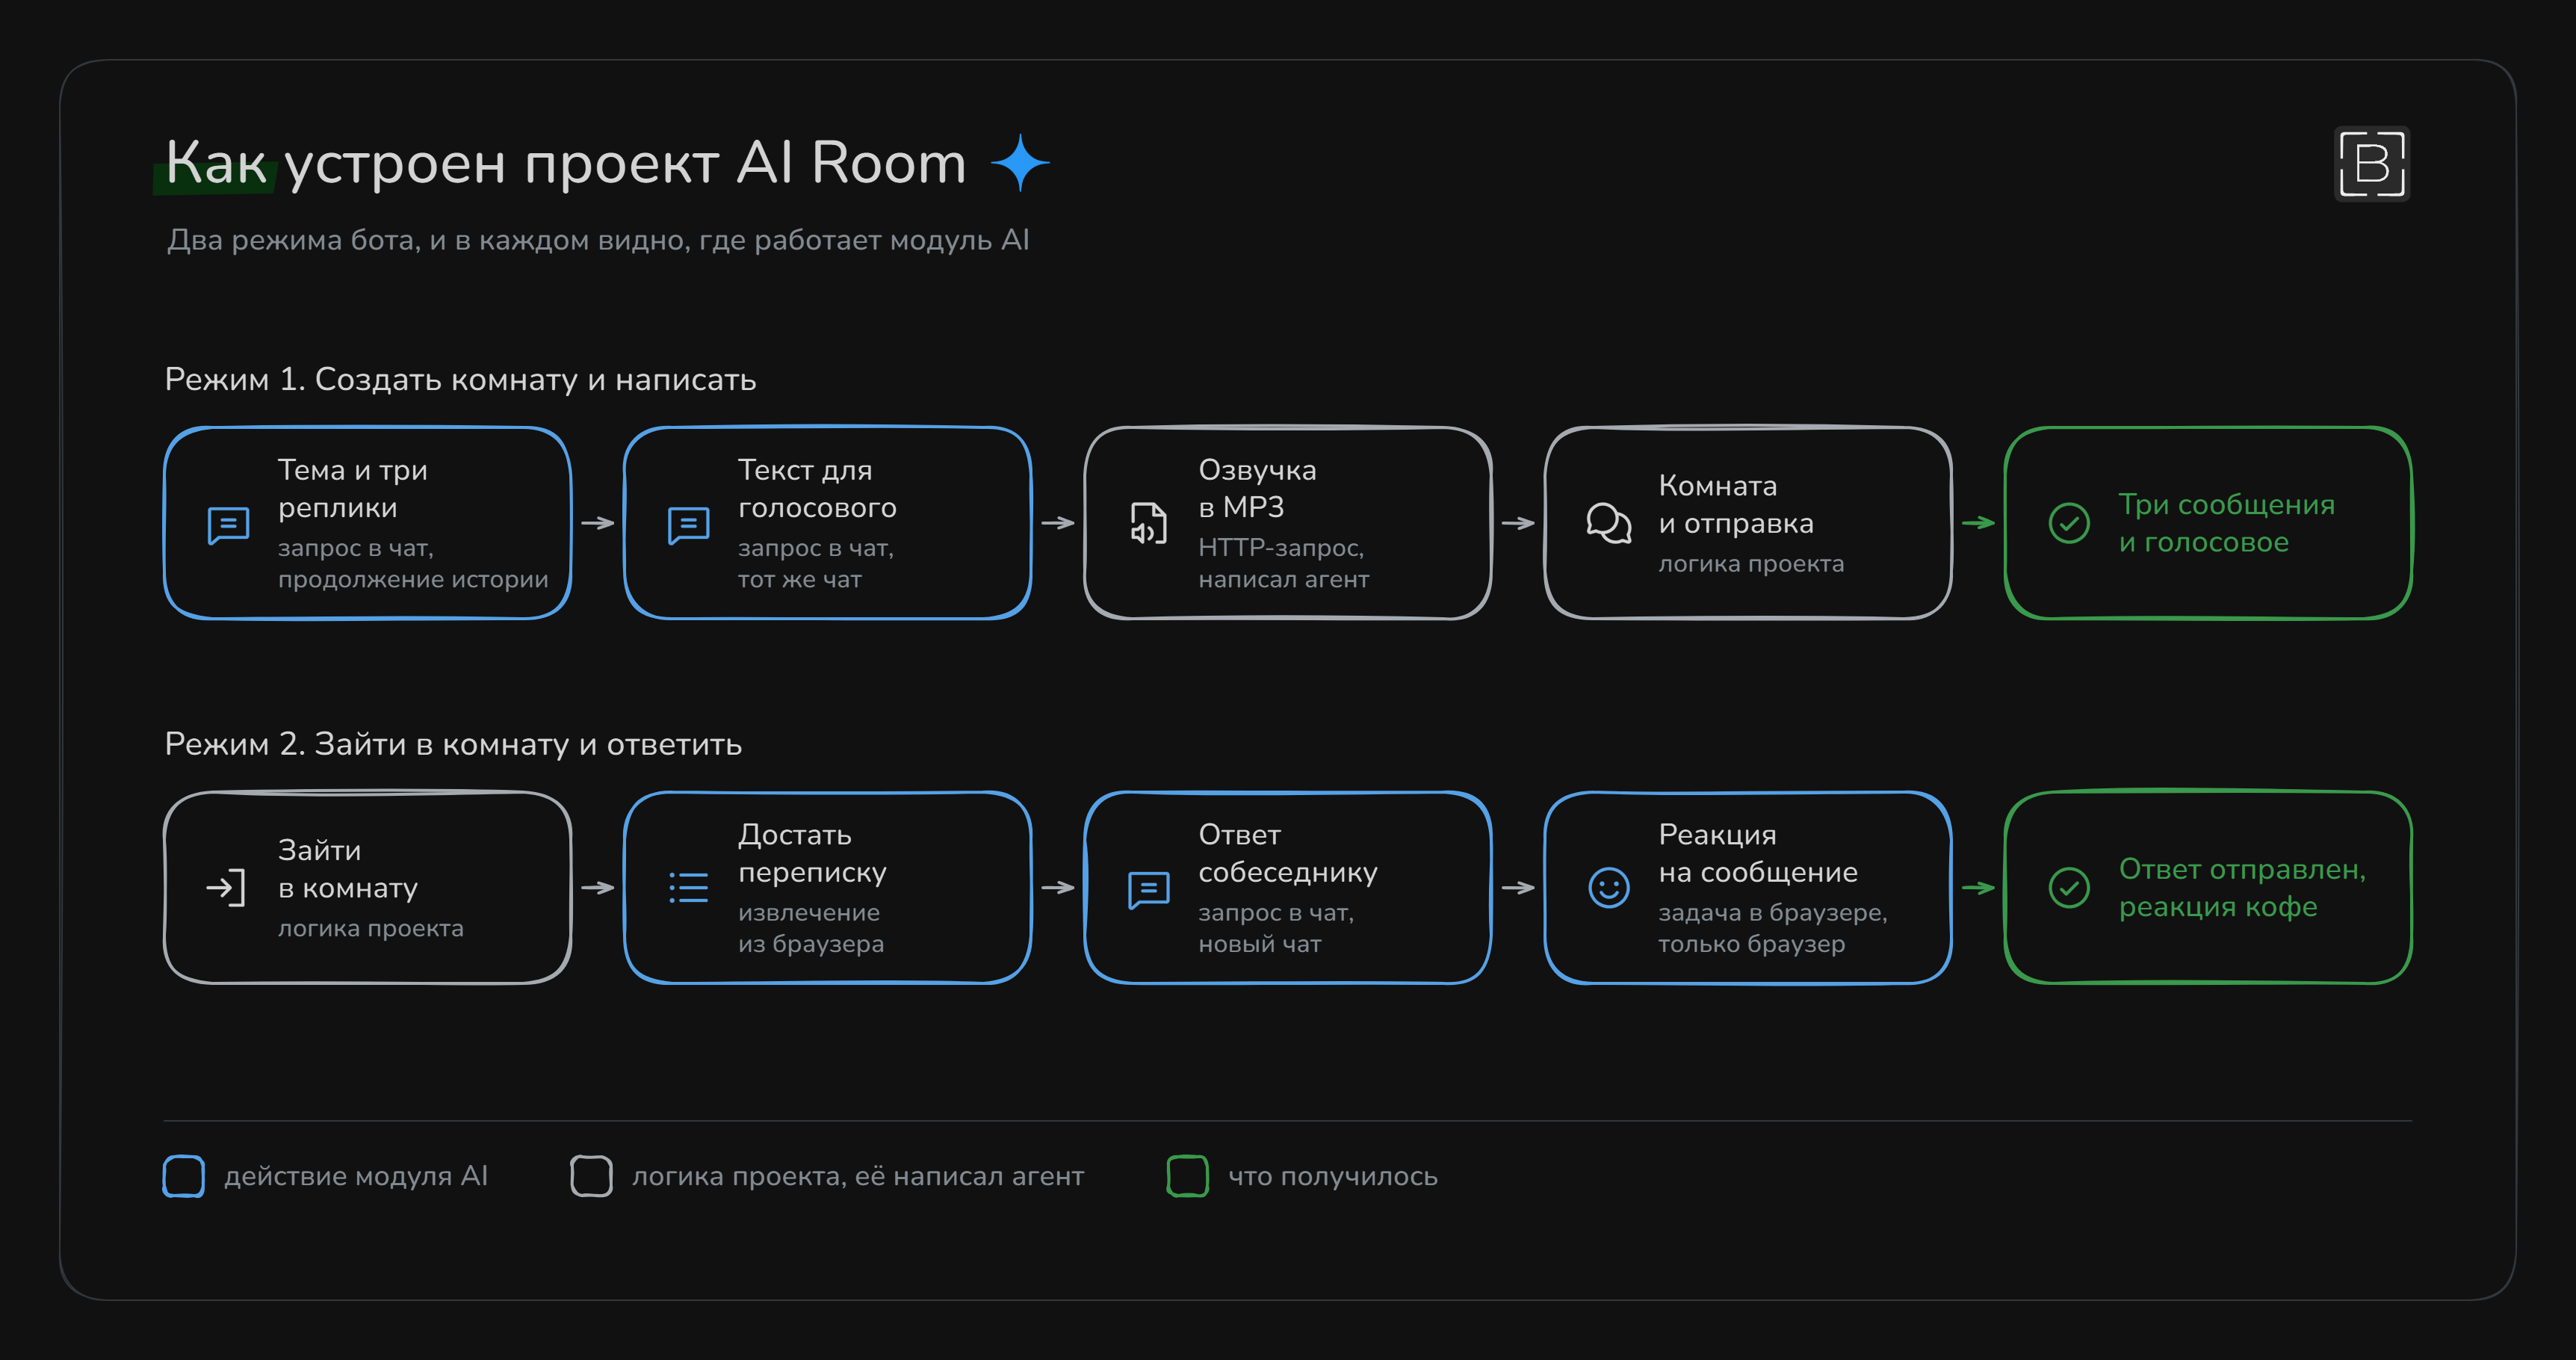Click the text 'Комната и отправка'
The width and height of the screenshot is (2576, 1360).
1735,505
